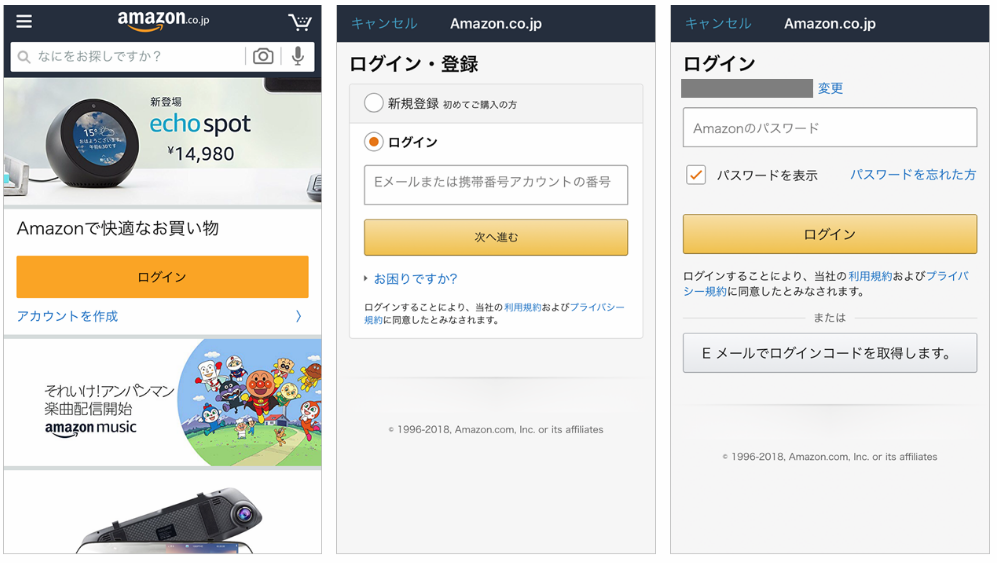997x563 pixels.
Task: Open the hamburger menu on Amazon home
Action: (x=24, y=22)
